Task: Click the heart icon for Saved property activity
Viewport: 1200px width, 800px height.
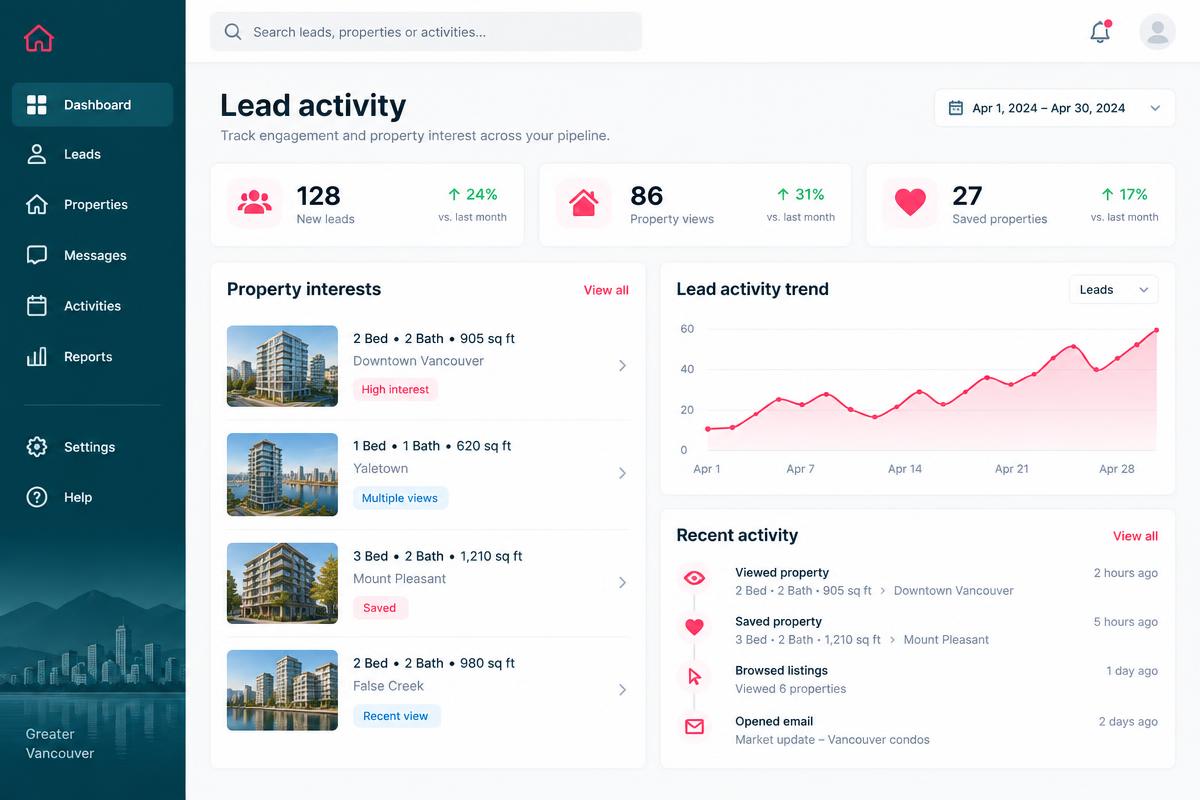Action: pos(694,627)
